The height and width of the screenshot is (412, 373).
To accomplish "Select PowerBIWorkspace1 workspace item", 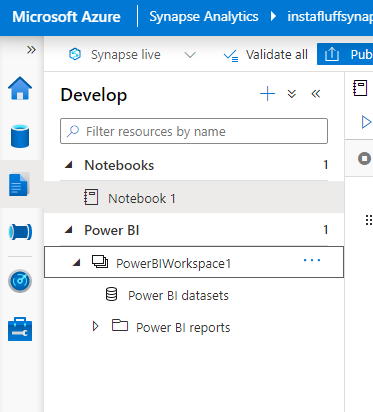I will tap(194, 262).
